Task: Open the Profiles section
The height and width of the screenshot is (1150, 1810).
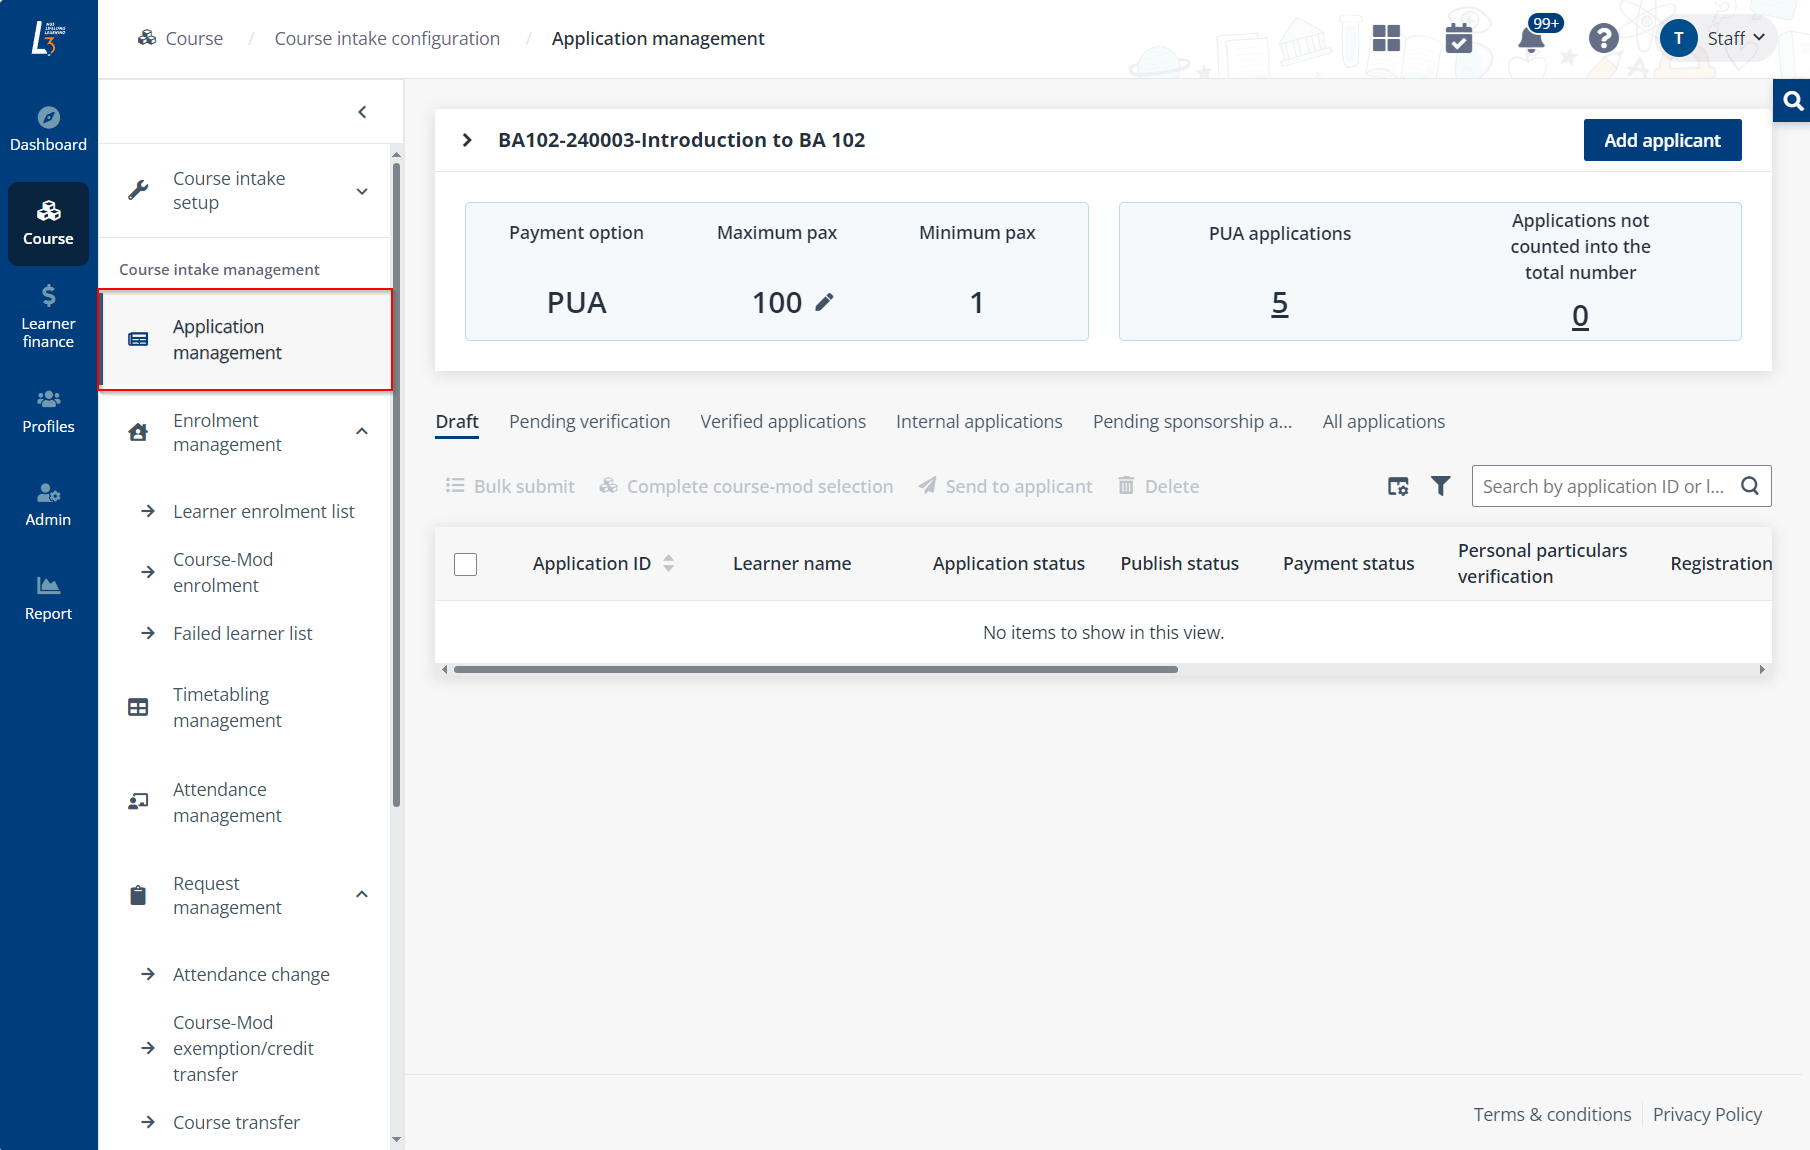Action: [48, 410]
